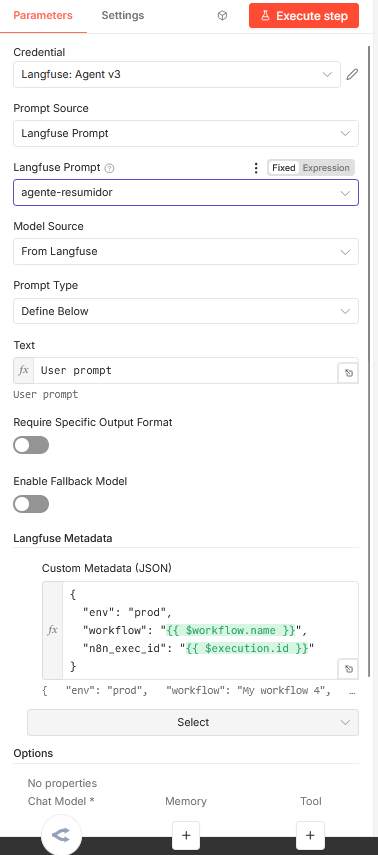Open the Credential dropdown Langfuse: Agent v3
Image resolution: width=378 pixels, height=855 pixels.
pyautogui.click(x=177, y=74)
